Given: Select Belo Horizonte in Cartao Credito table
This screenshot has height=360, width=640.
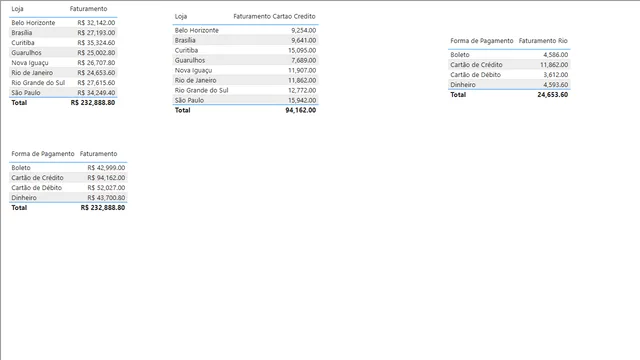Looking at the screenshot, I should tap(197, 31).
